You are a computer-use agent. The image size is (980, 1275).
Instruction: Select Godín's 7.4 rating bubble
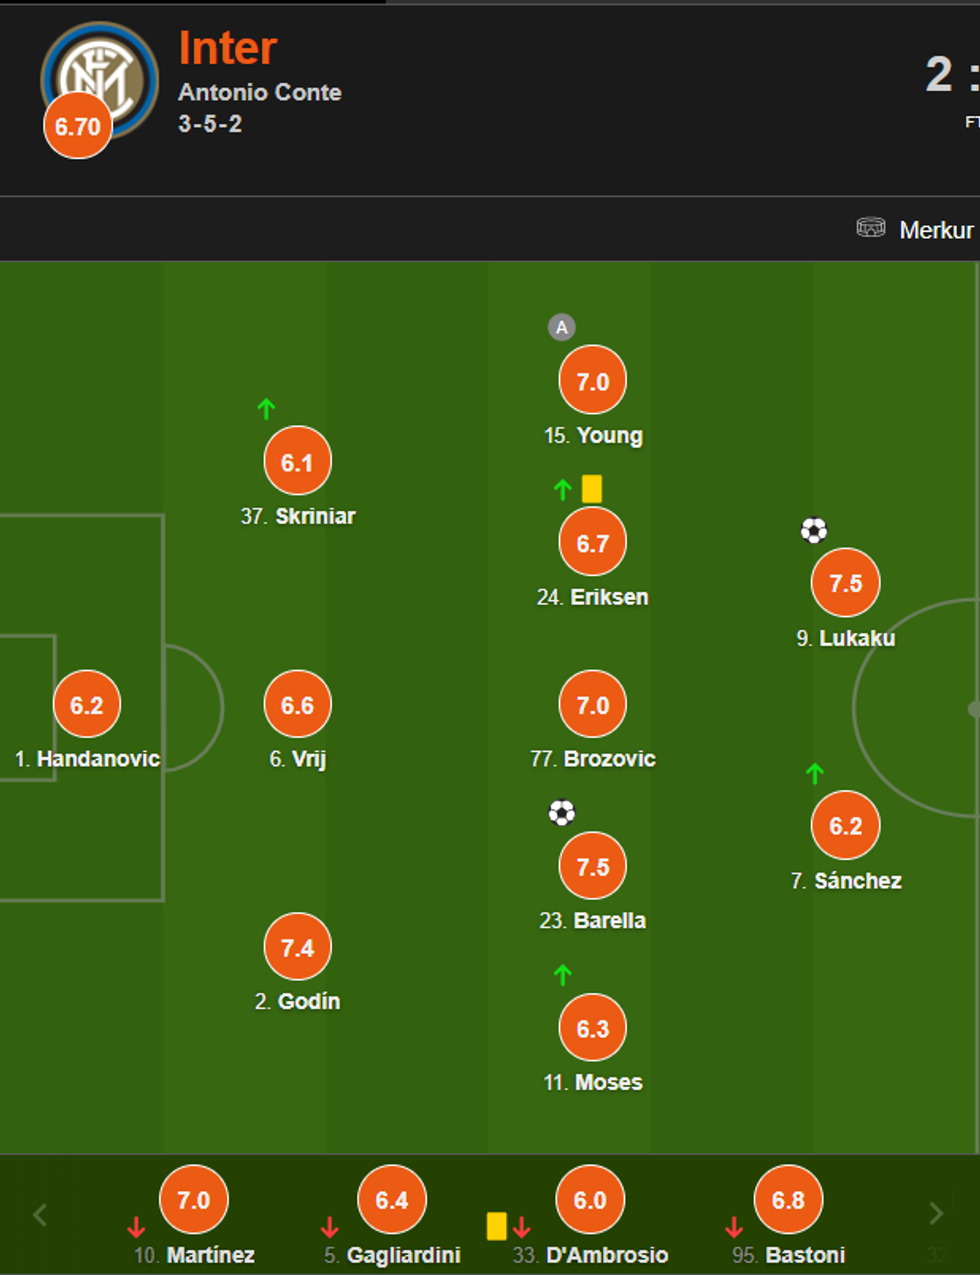(x=298, y=947)
